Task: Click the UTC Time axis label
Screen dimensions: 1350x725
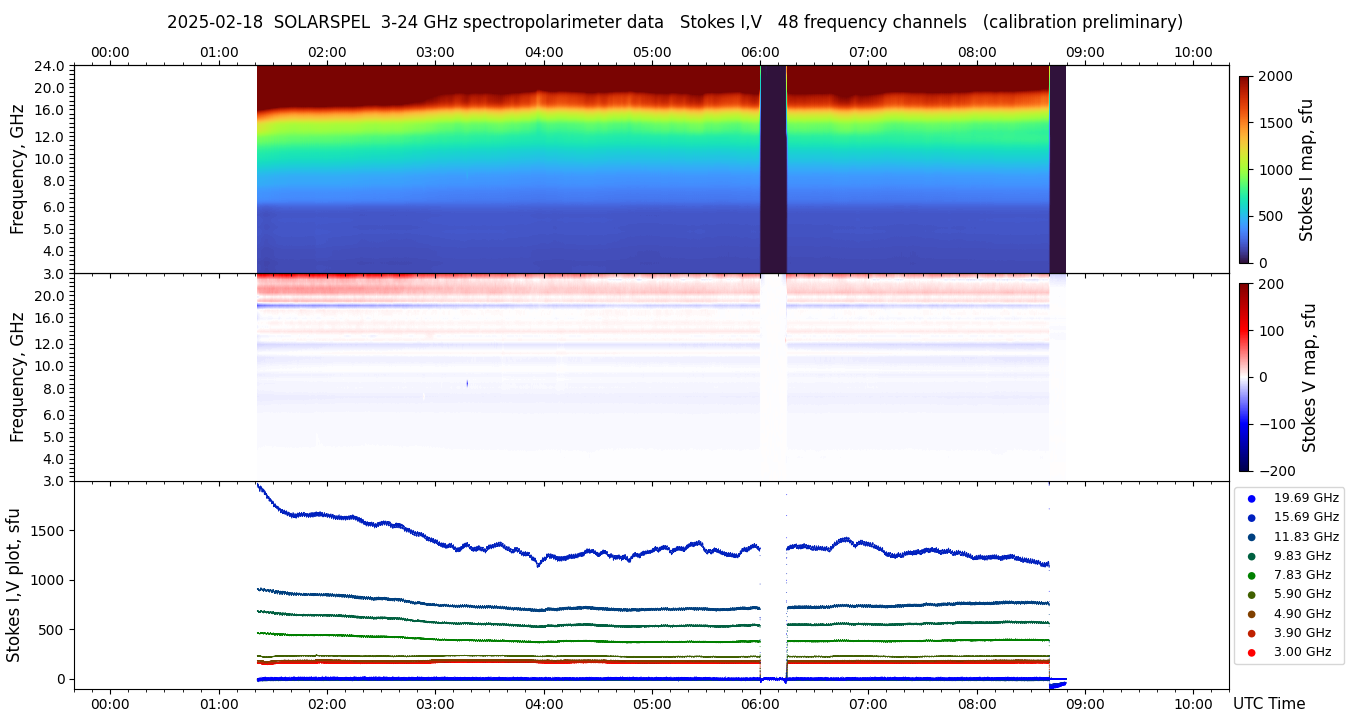Action: point(1269,704)
